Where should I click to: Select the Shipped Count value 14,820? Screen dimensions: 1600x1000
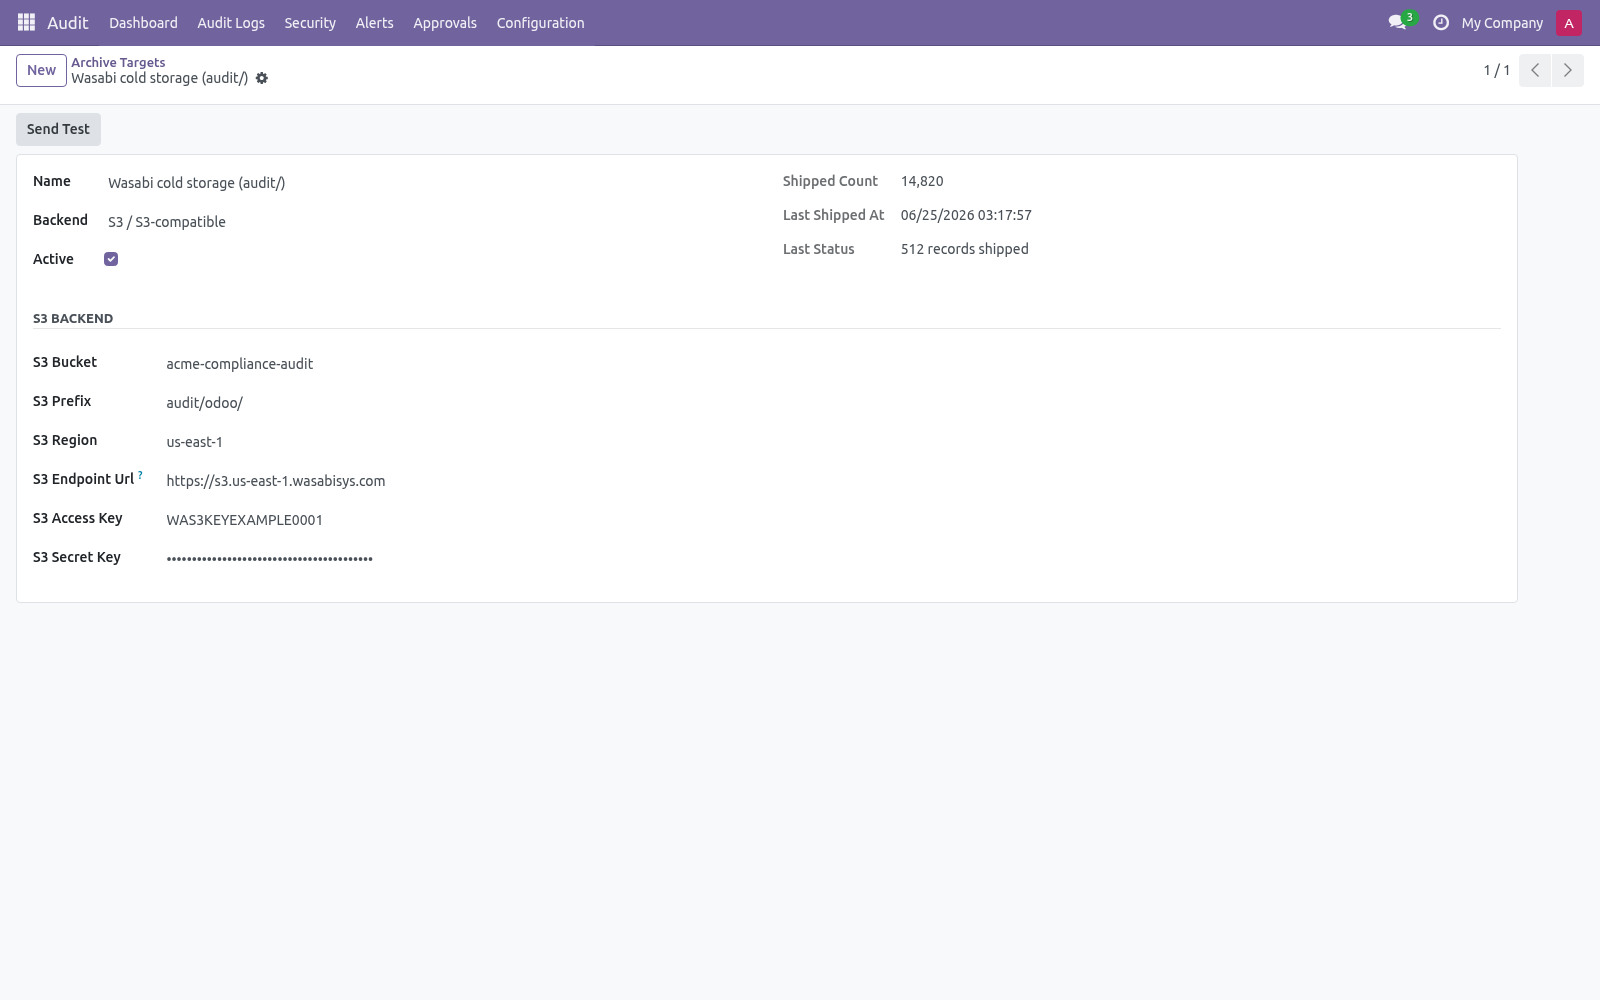[922, 181]
